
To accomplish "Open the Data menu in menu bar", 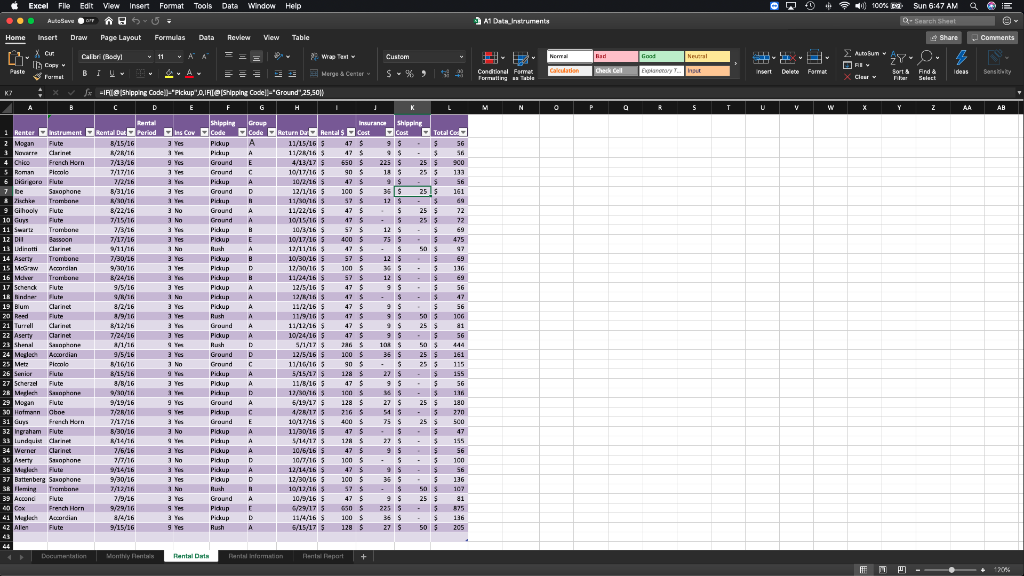I will (x=230, y=6).
